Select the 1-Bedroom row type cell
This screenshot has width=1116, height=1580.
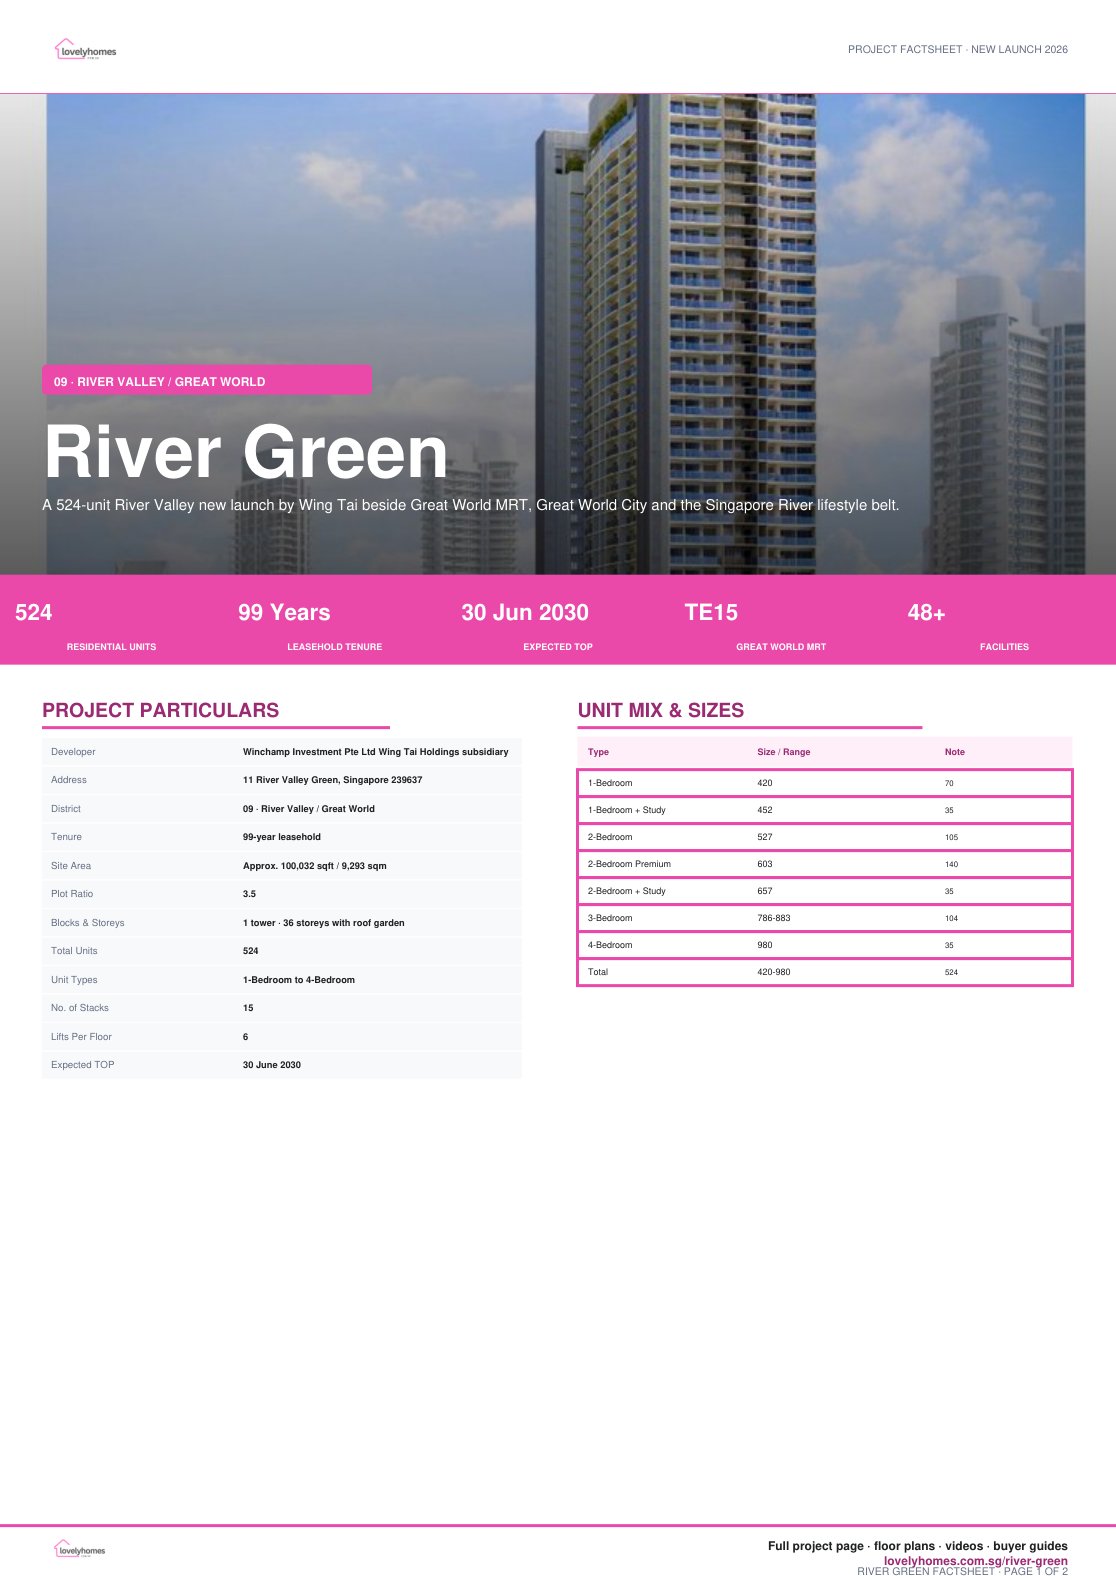pos(610,783)
